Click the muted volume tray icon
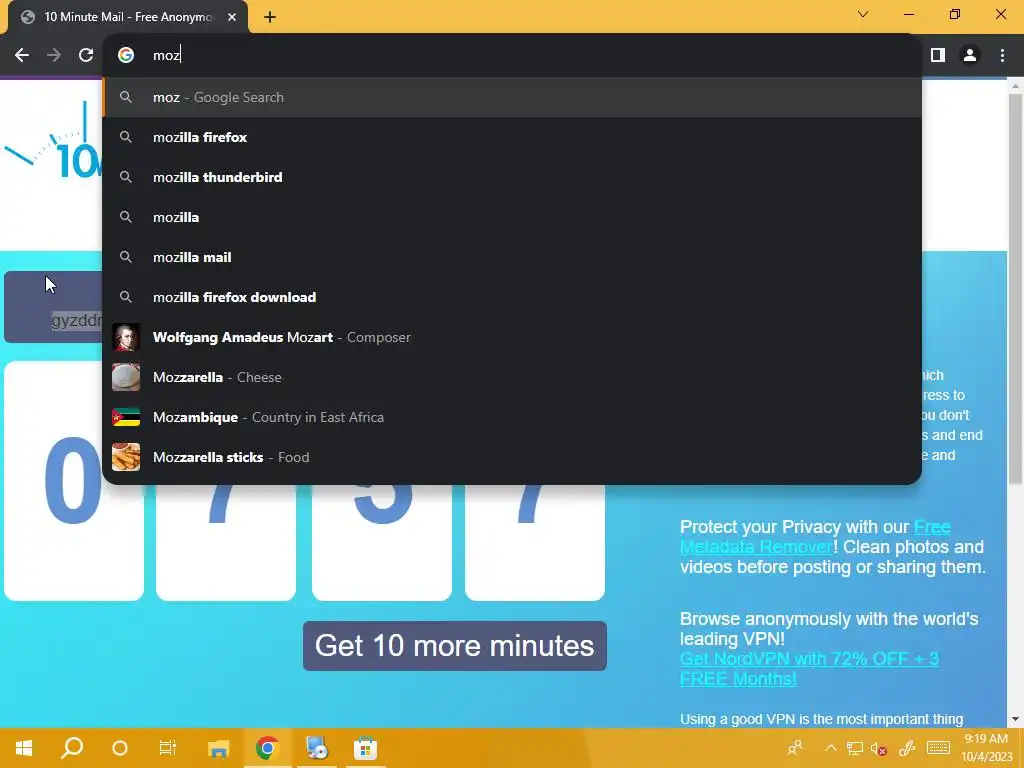The height and width of the screenshot is (768, 1024). pos(878,748)
